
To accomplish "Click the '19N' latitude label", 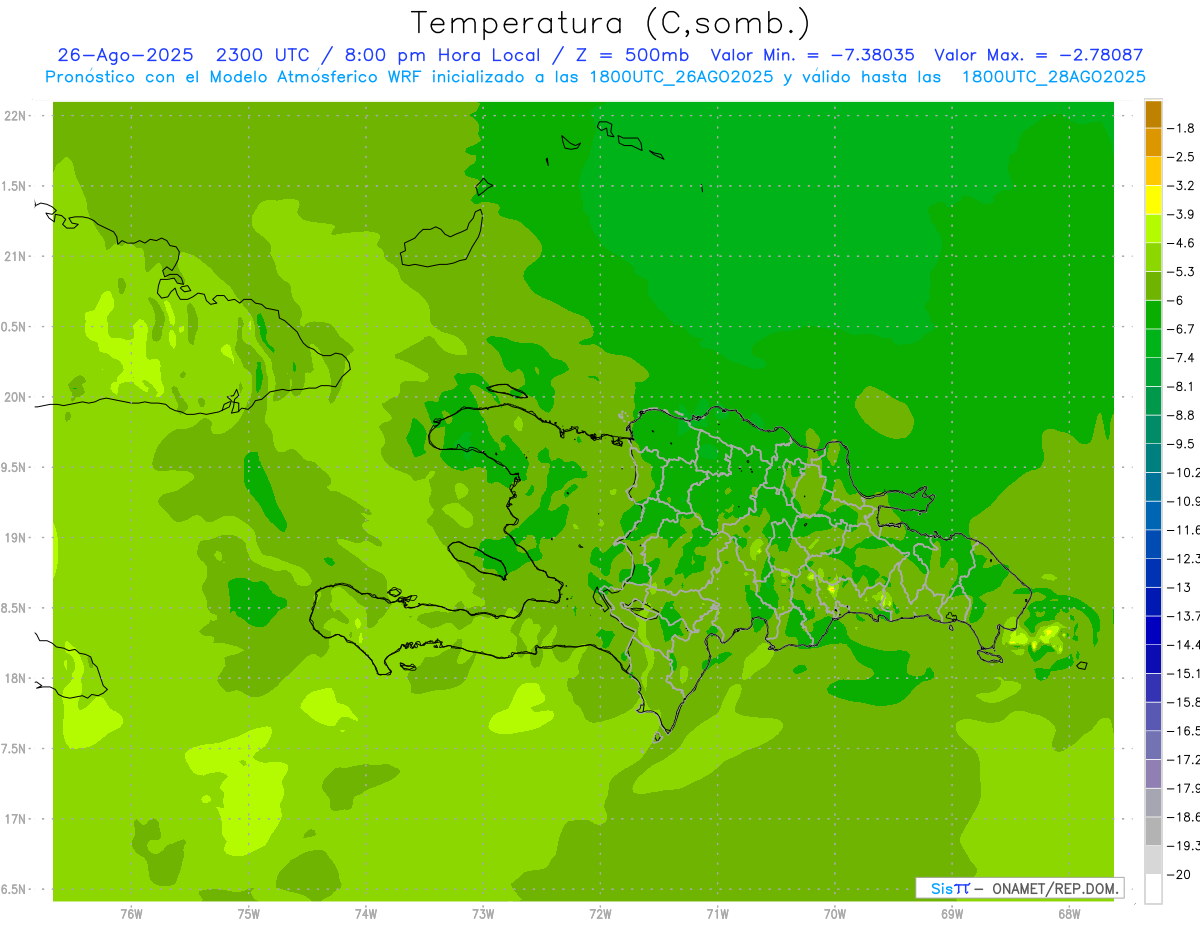I will 15,537.
